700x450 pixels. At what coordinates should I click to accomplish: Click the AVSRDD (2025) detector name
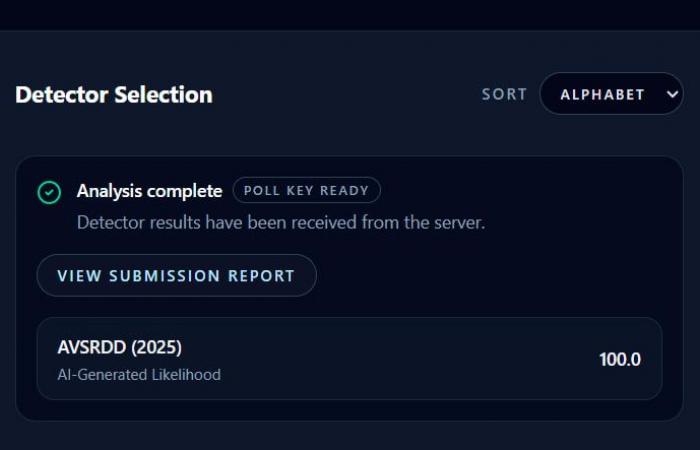[x=120, y=348]
